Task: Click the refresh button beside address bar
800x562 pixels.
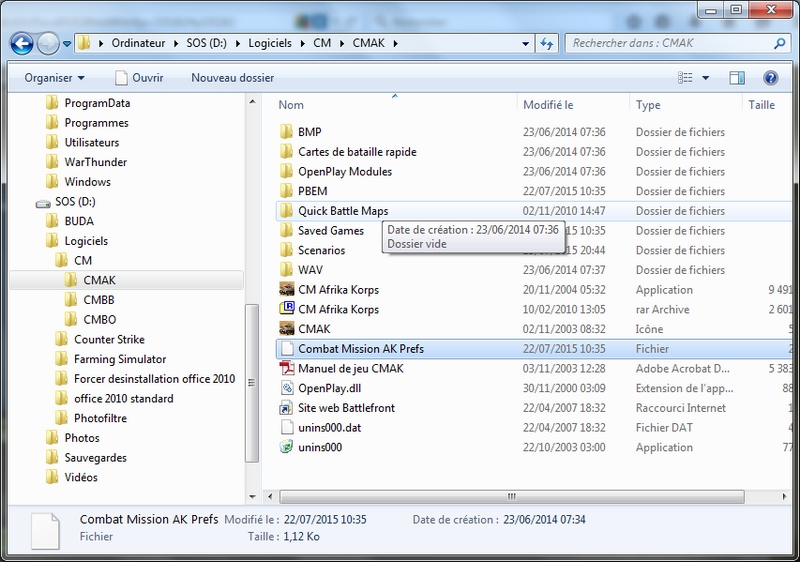Action: point(547,44)
